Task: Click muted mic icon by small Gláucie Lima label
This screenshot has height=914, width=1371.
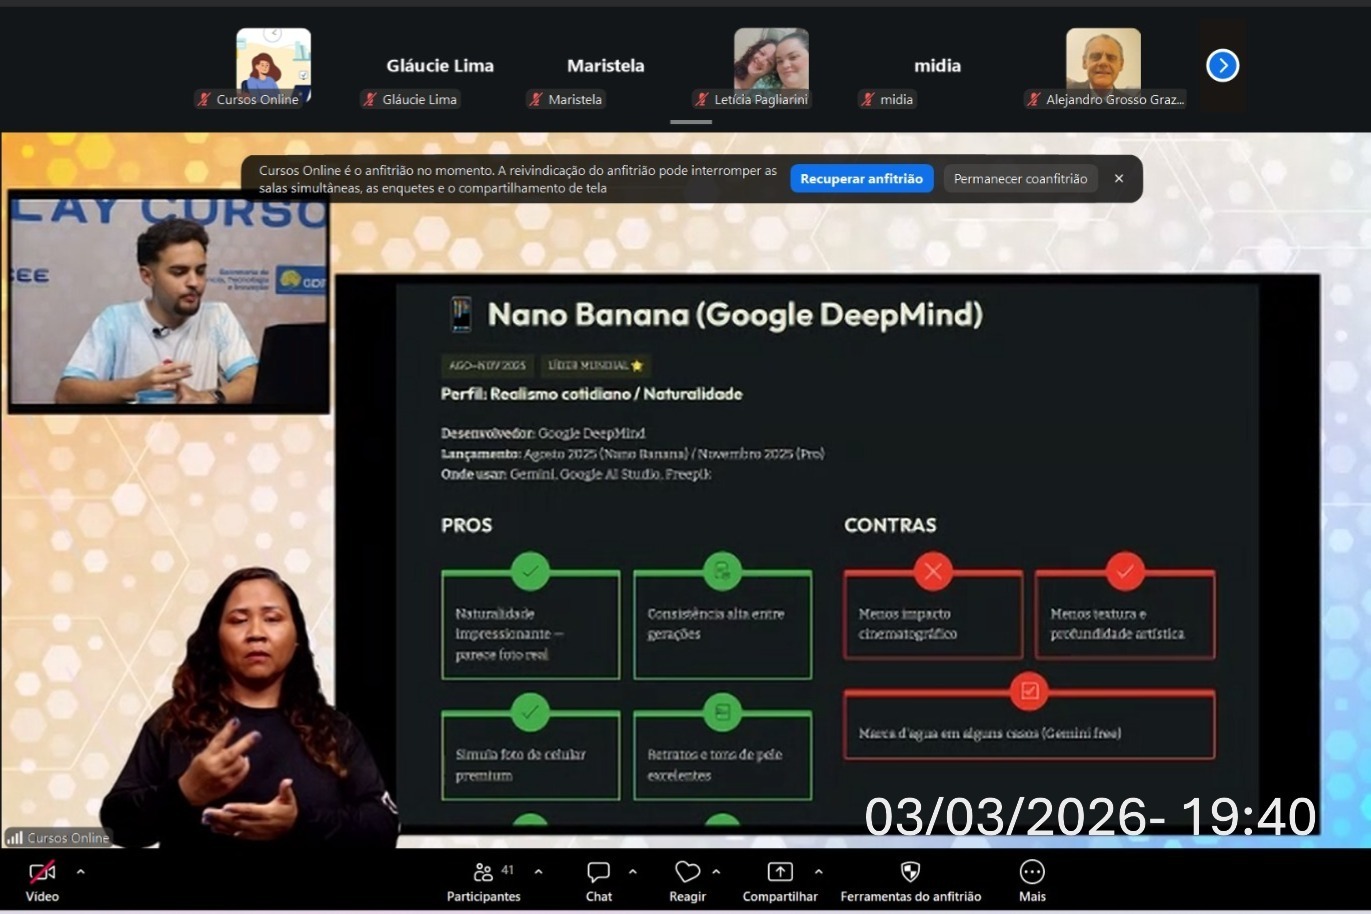Action: tap(370, 99)
